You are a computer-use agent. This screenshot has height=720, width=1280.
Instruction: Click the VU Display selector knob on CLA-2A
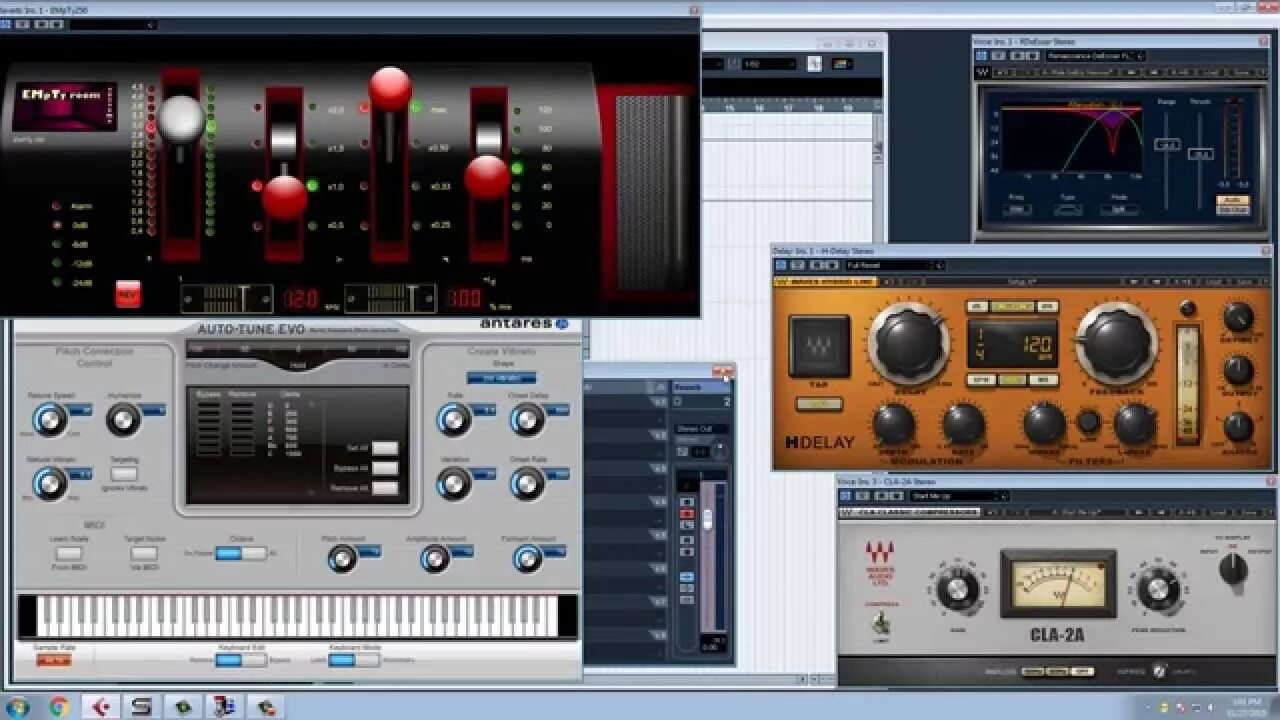point(1233,569)
